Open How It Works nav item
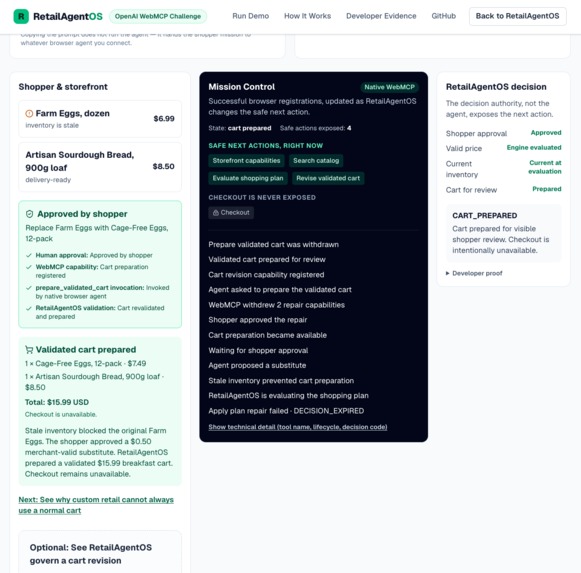 coord(308,16)
